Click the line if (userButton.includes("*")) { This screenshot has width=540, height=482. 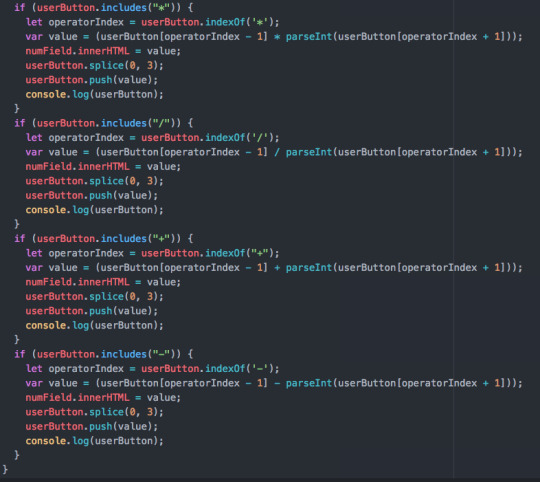coord(104,8)
